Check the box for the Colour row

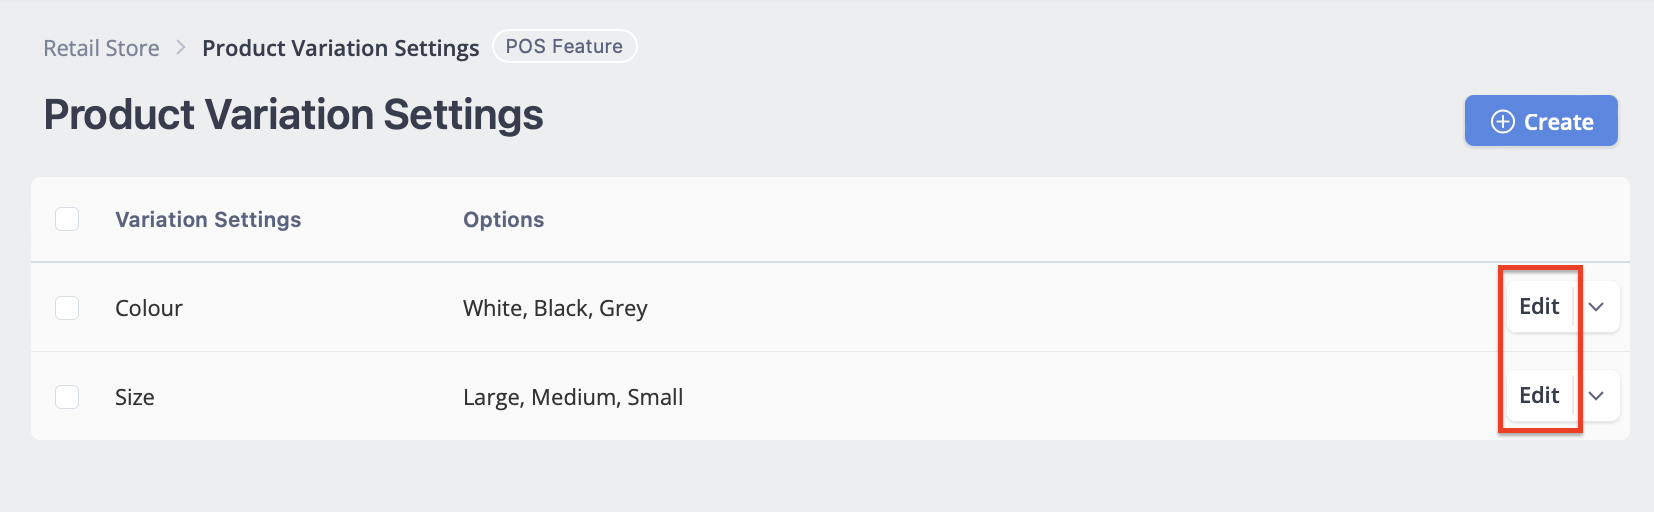pyautogui.click(x=67, y=308)
